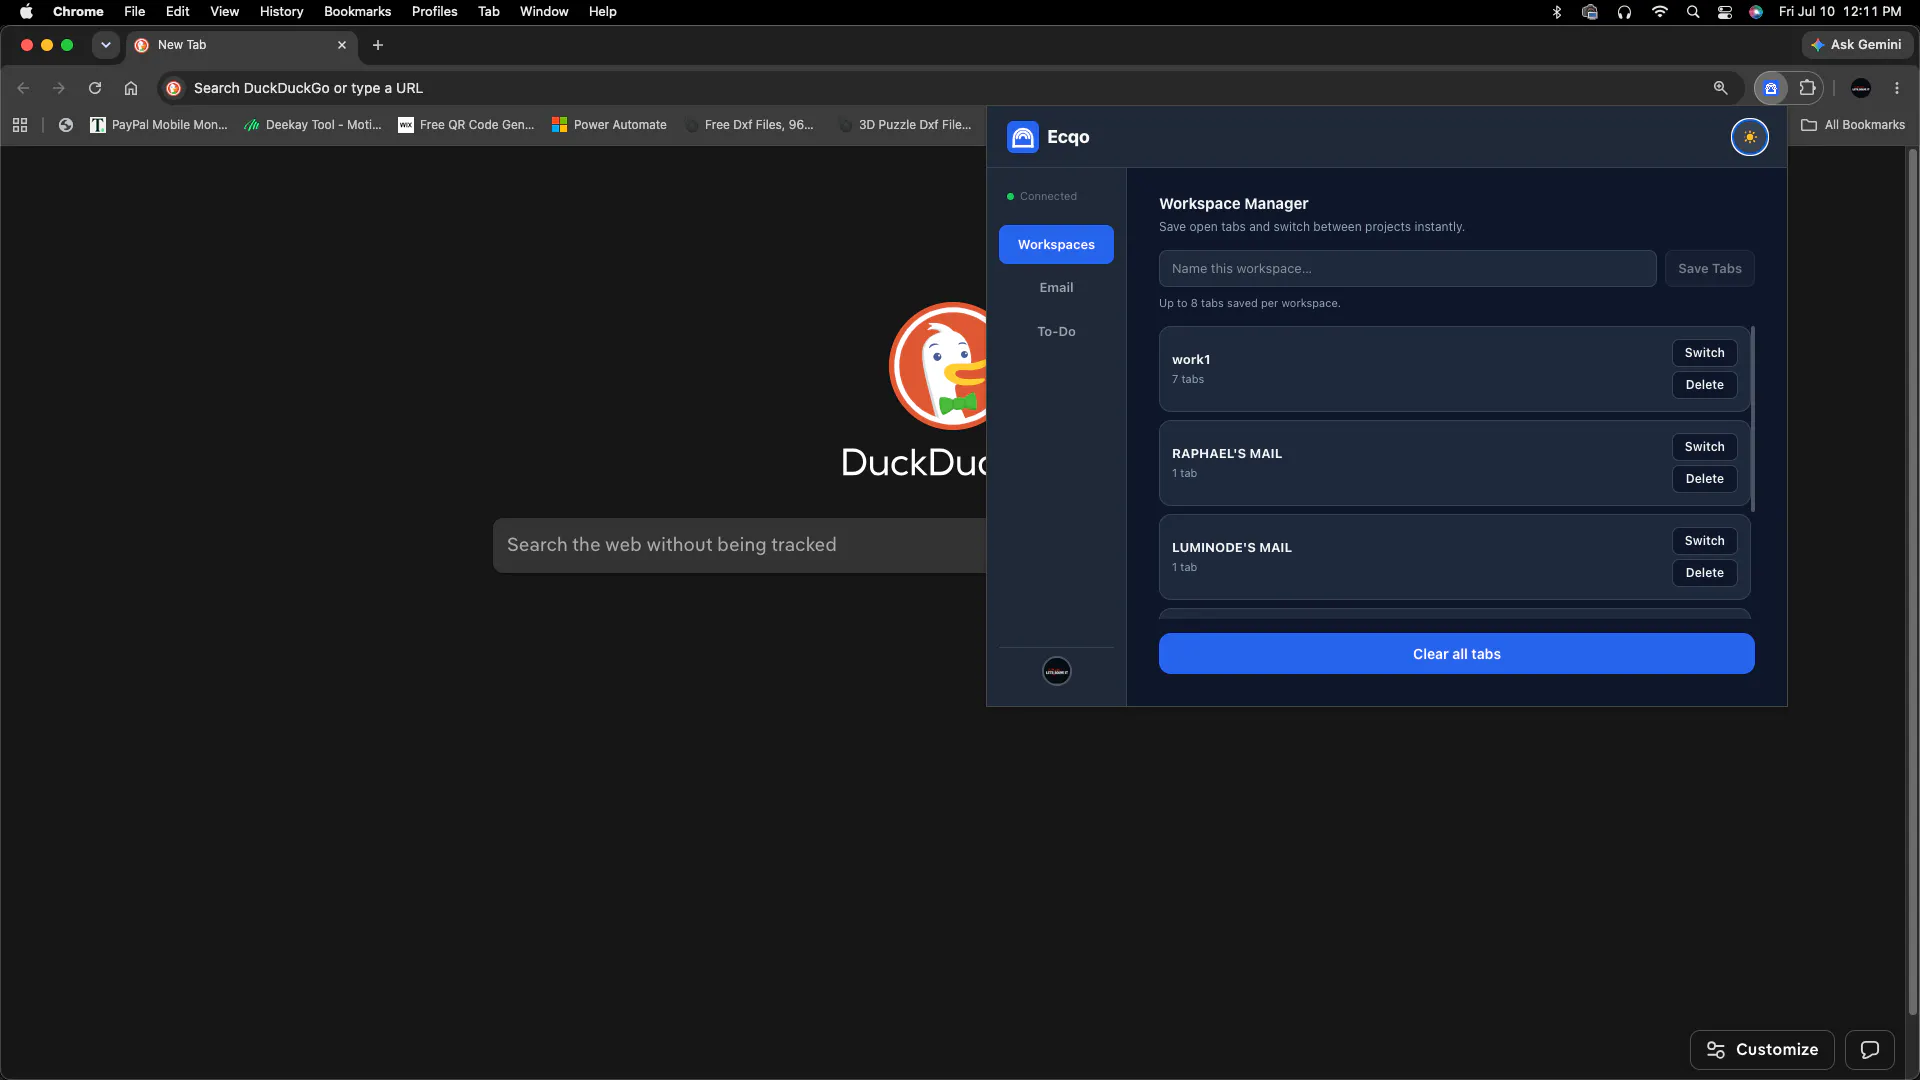Click the Clear all tabs button
Screen dimensions: 1920x1080
[x=1456, y=654]
